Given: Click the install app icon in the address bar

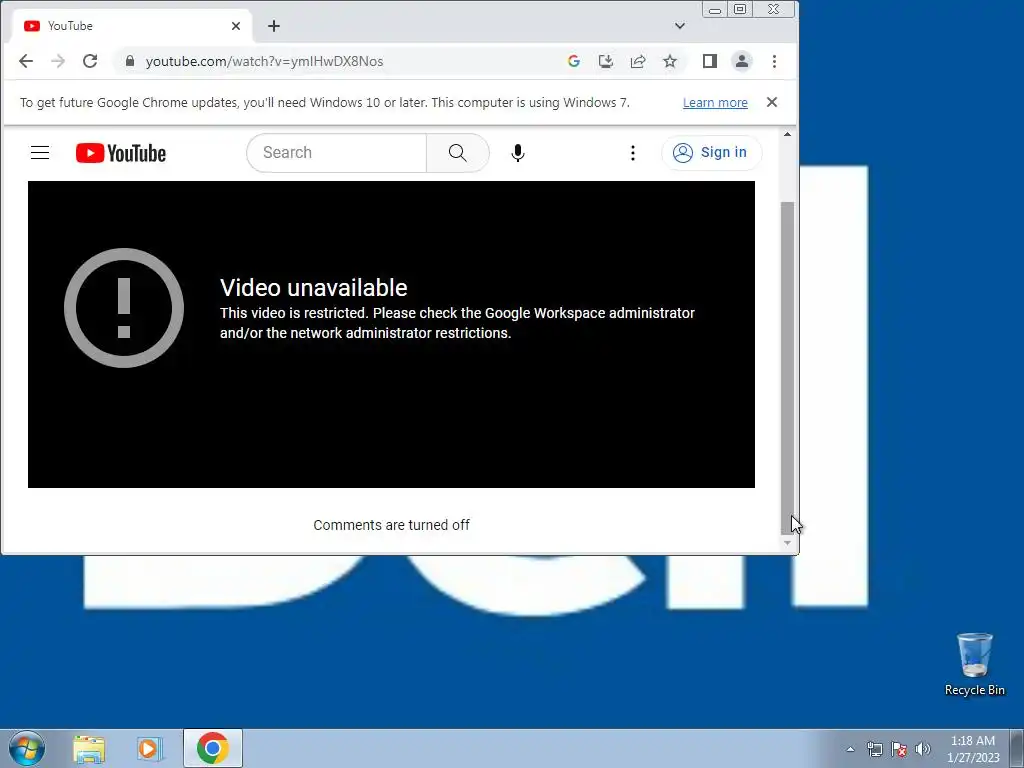Looking at the screenshot, I should click(606, 61).
